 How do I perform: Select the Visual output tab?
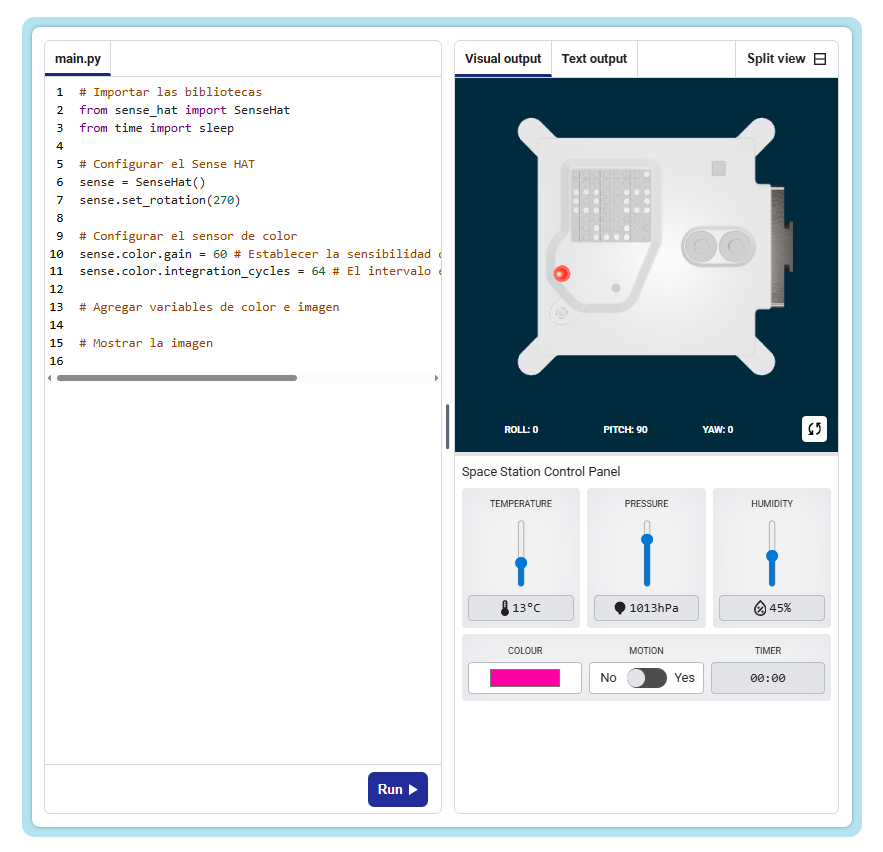tap(503, 59)
